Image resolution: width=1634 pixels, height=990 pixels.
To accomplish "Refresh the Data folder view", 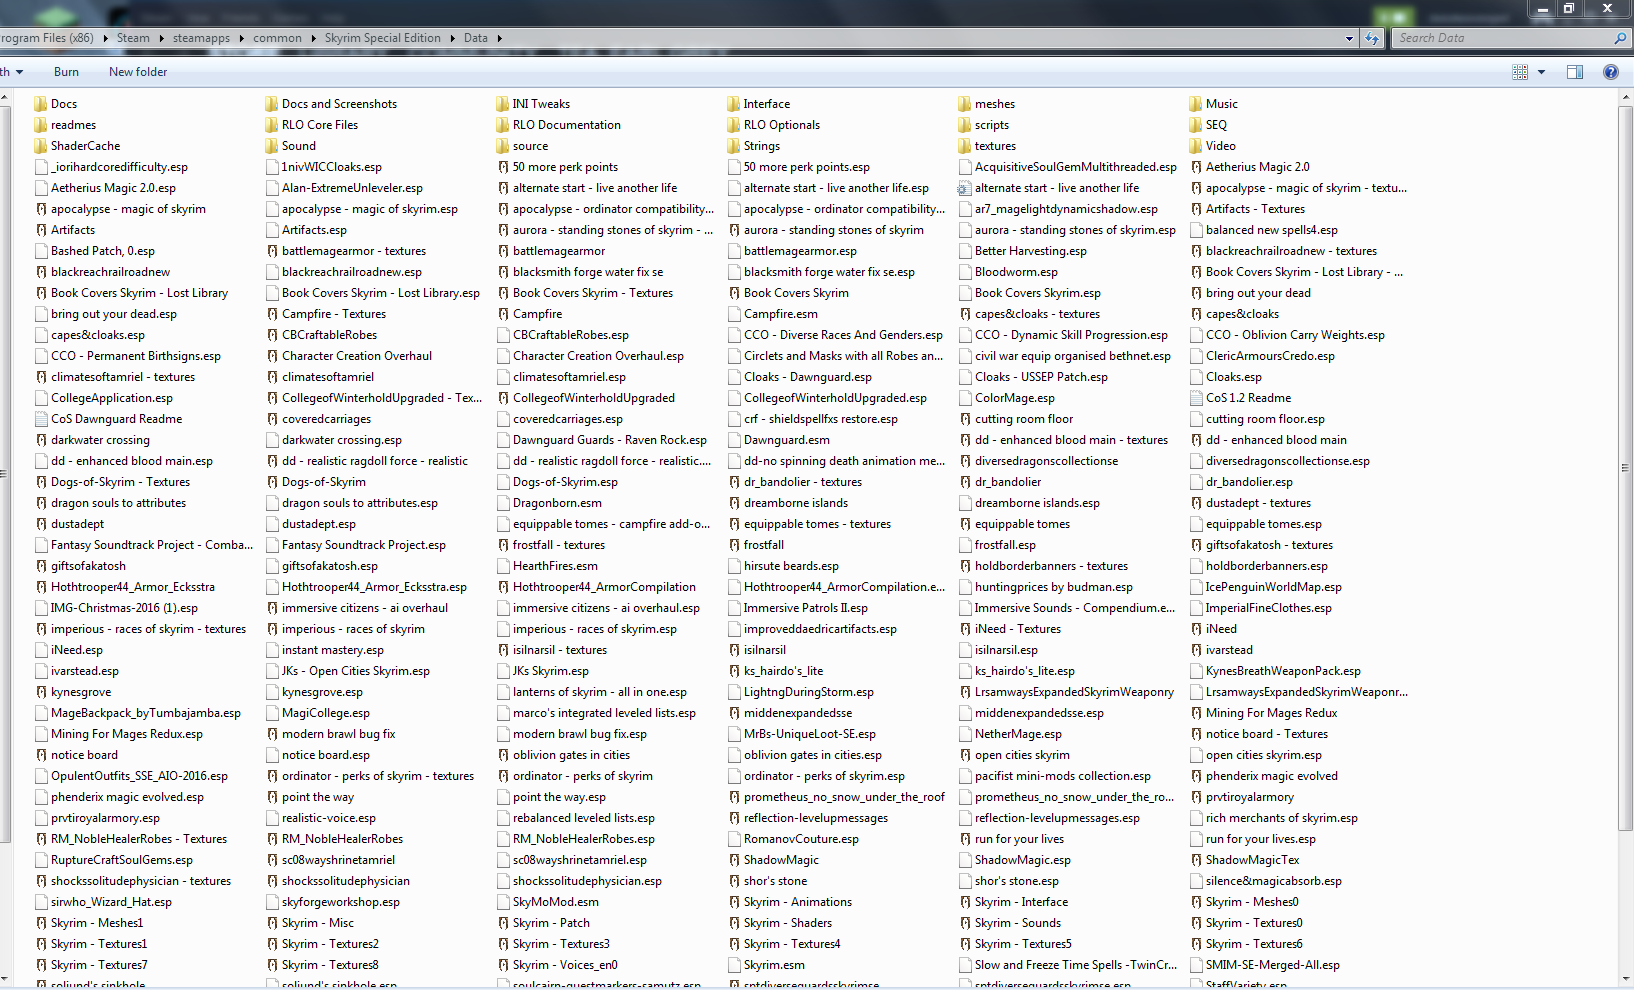I will 1372,38.
